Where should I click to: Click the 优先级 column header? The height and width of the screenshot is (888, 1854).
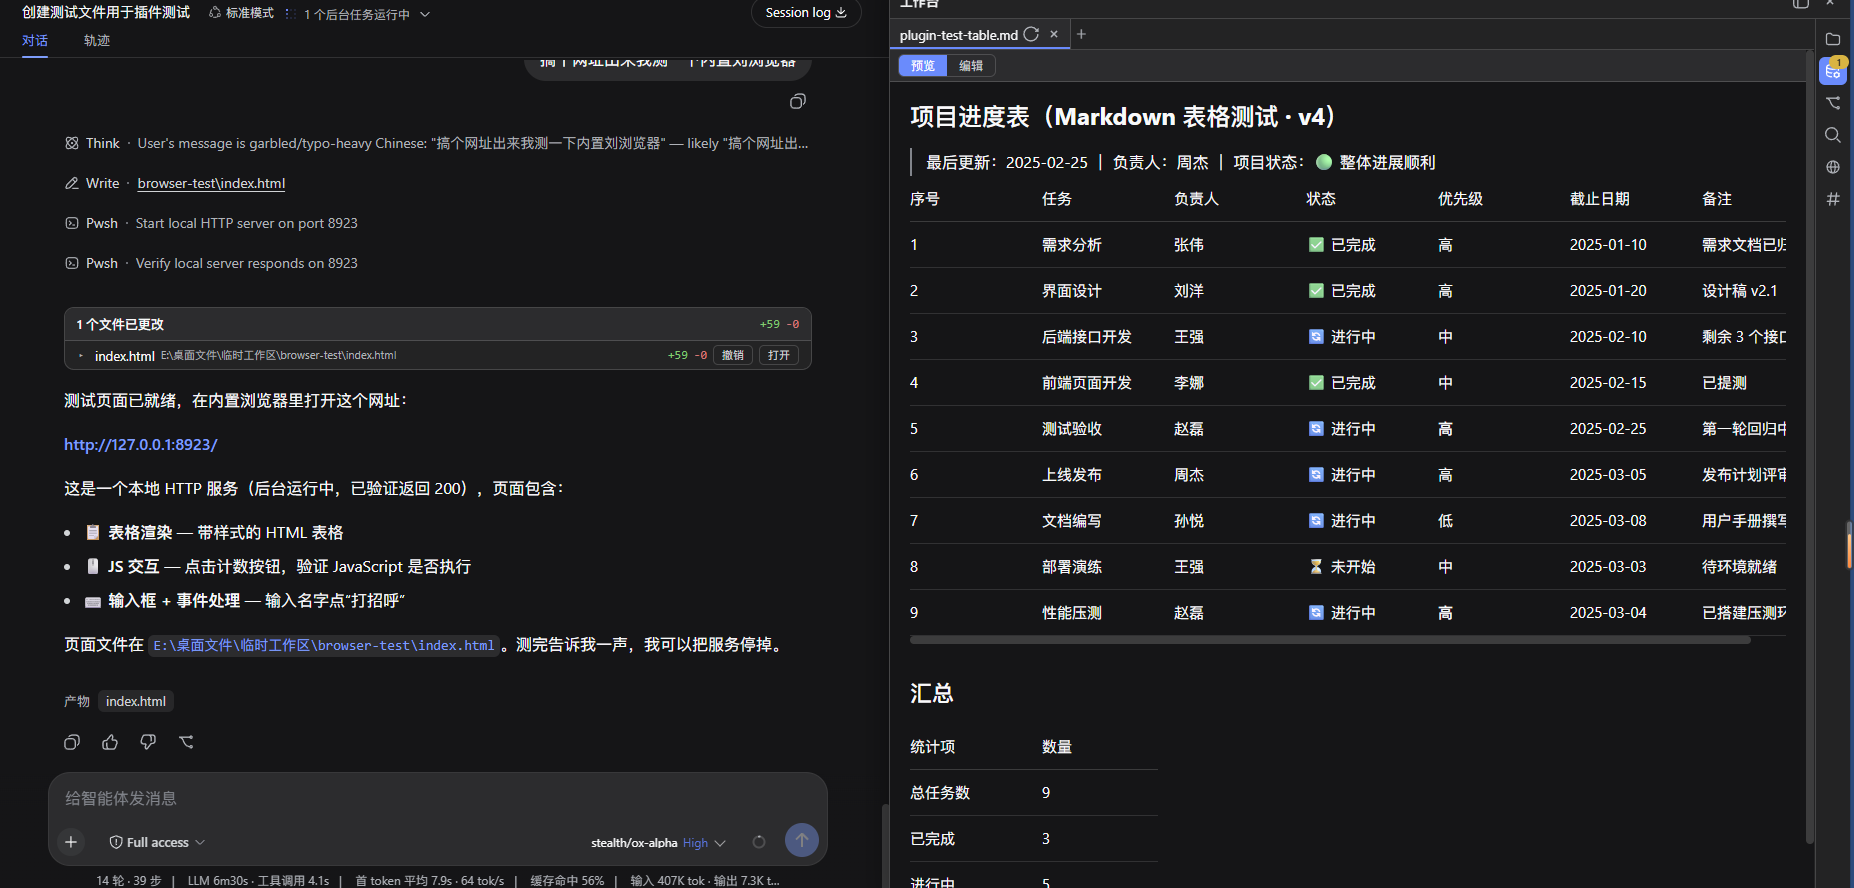pyautogui.click(x=1460, y=199)
